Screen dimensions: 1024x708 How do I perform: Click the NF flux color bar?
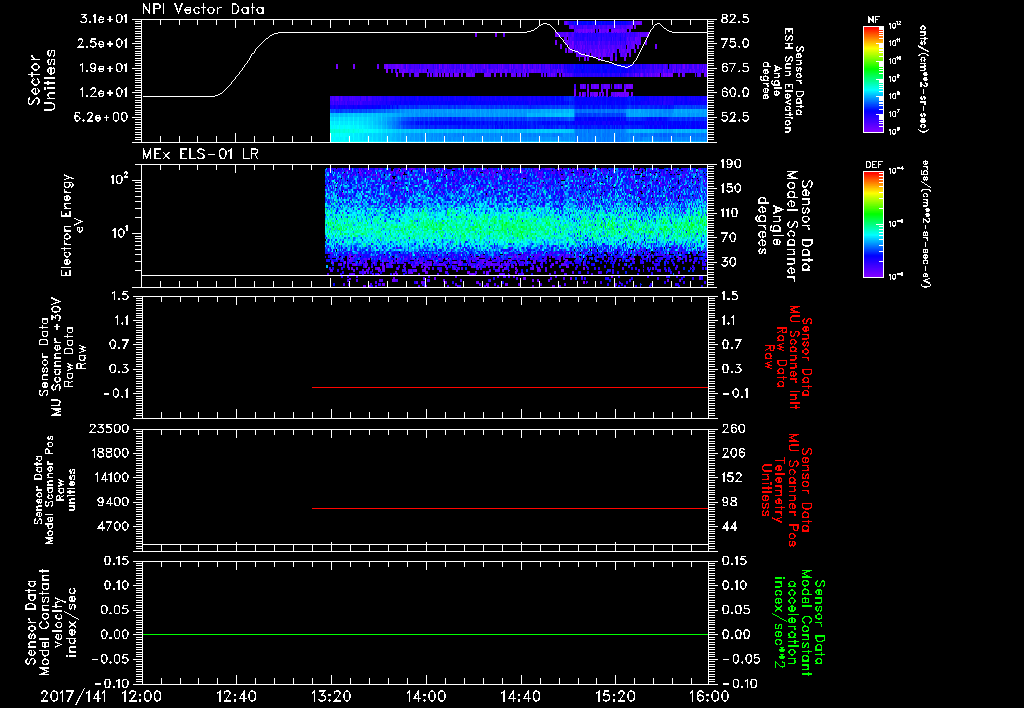(x=874, y=78)
